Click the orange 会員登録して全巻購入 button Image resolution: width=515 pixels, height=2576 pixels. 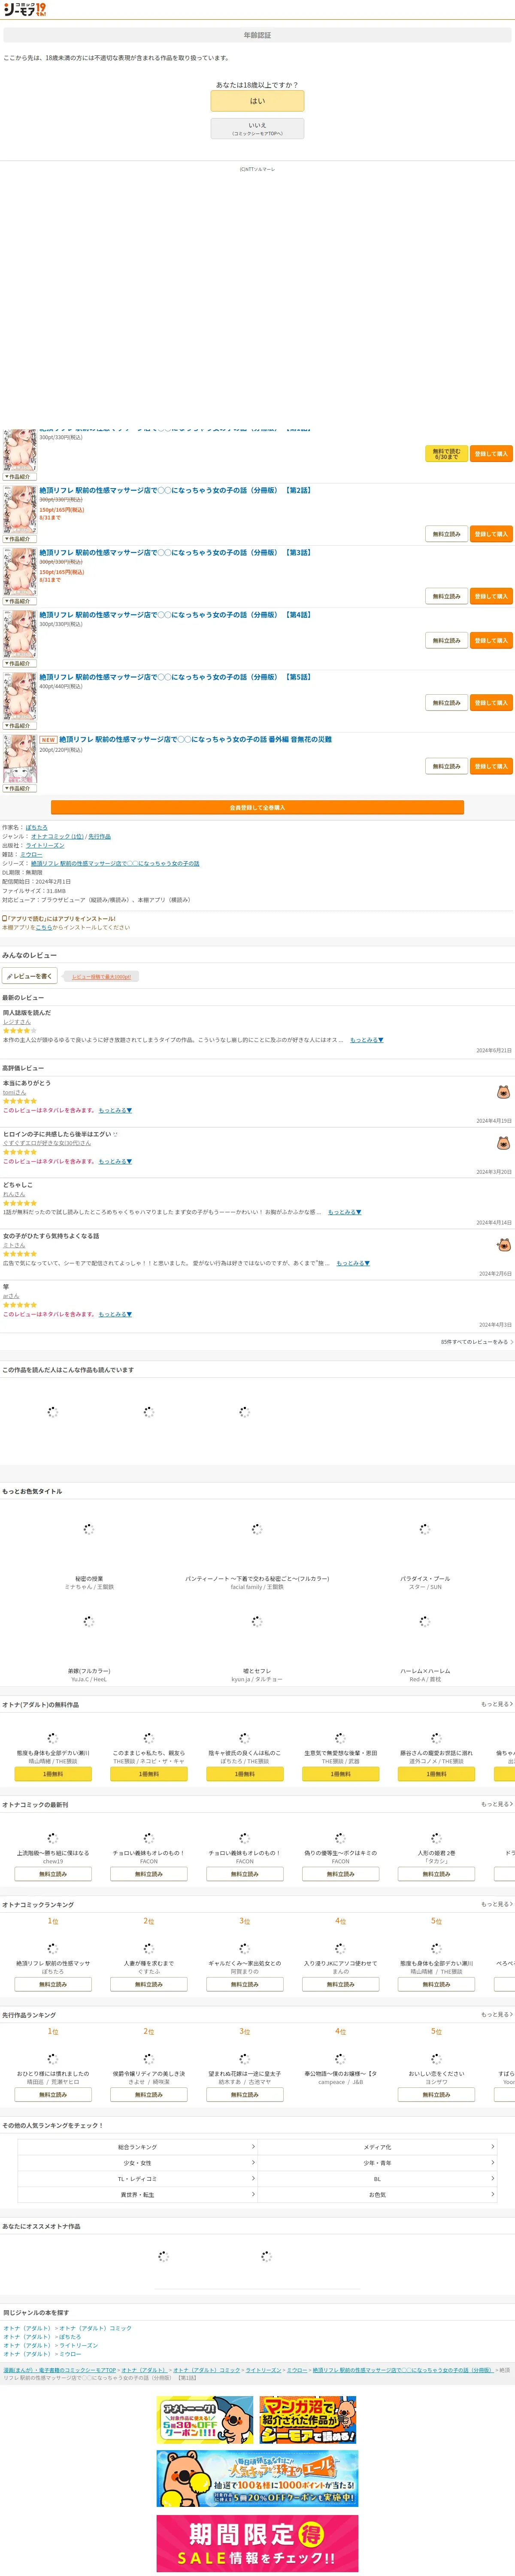(257, 807)
